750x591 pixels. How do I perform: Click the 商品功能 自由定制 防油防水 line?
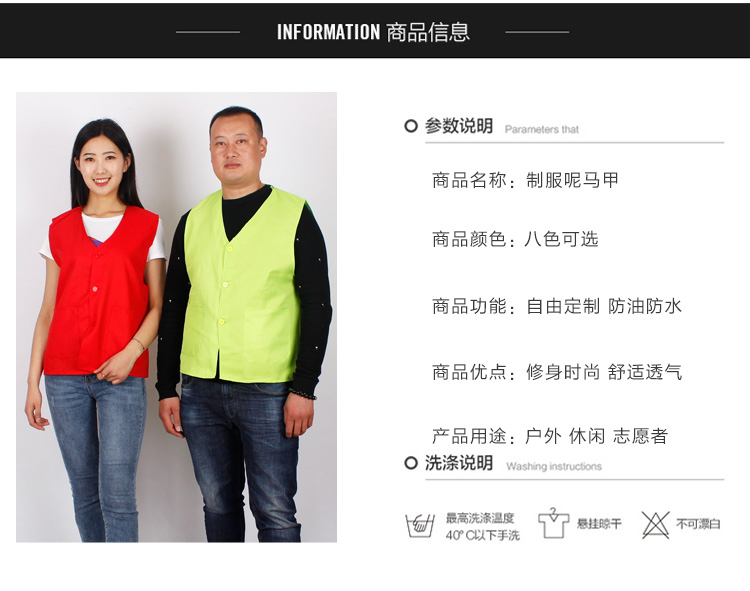coord(557,306)
